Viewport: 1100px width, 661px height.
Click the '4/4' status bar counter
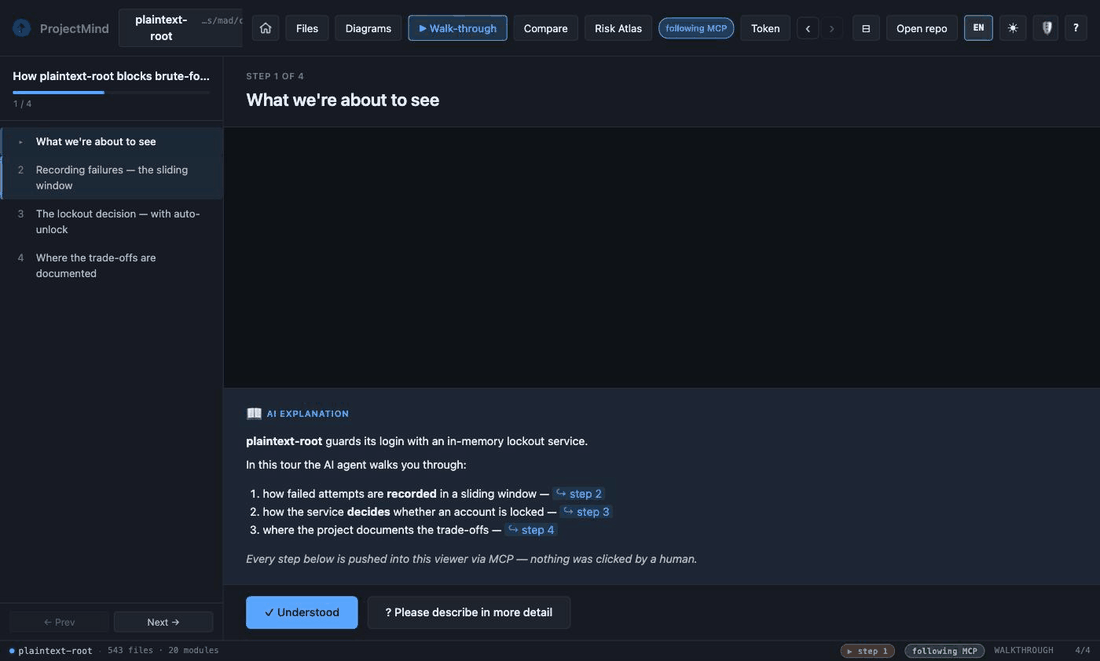[1082, 650]
